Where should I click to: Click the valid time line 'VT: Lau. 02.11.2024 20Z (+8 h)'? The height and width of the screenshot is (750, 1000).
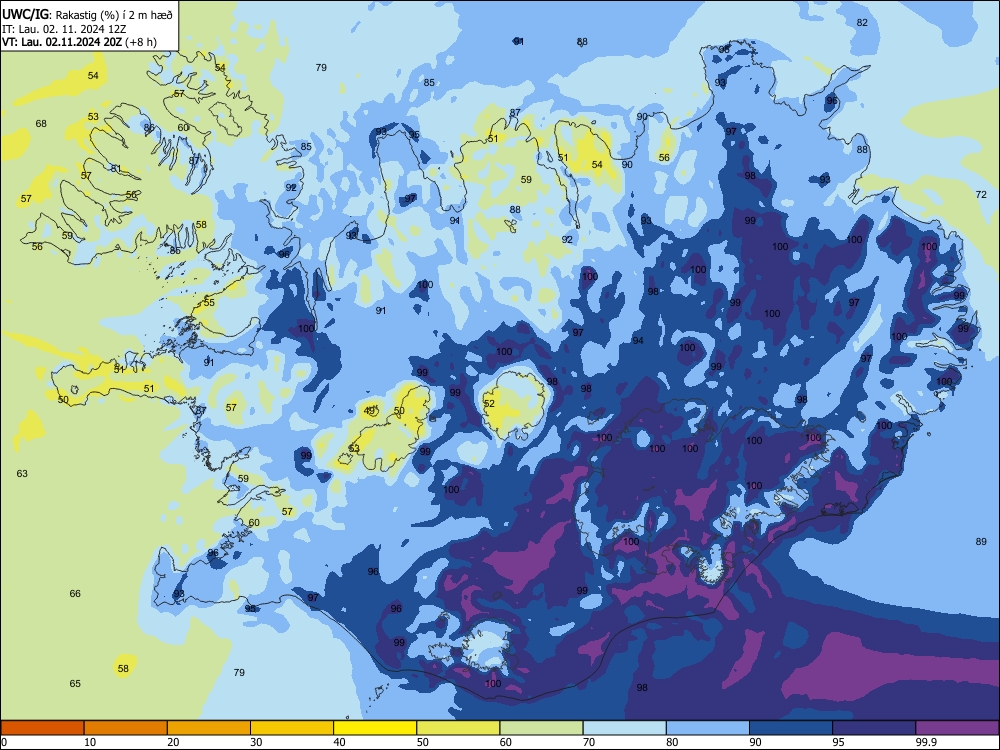pos(79,42)
